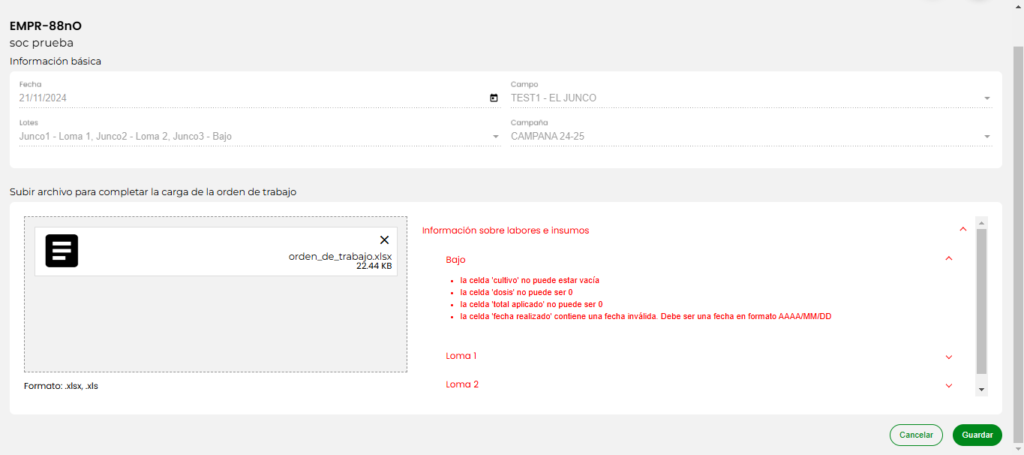The image size is (1024, 455).
Task: Remove the orden_de_trabajo.xlsx file with X
Action: coord(384,240)
